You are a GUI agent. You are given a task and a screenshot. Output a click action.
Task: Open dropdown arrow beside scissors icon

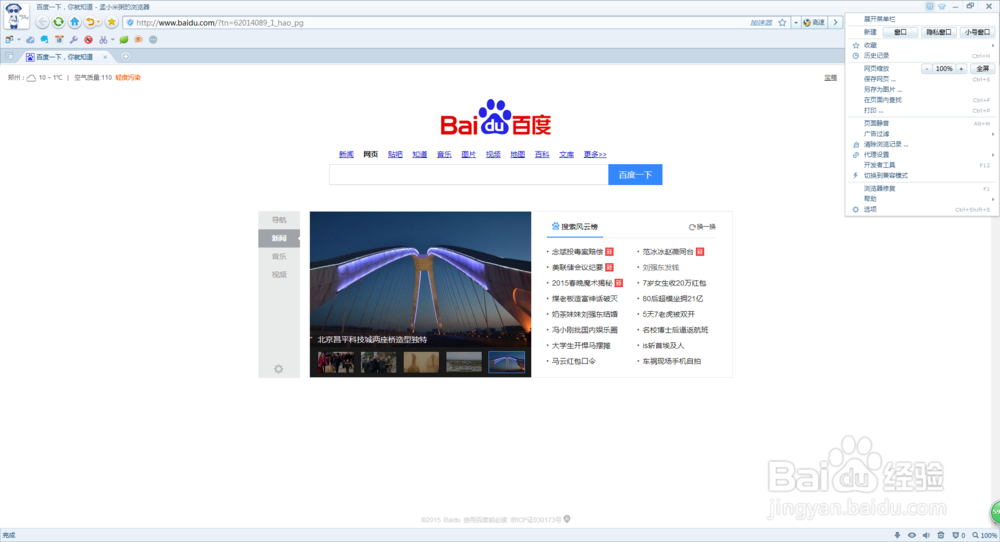[113, 40]
